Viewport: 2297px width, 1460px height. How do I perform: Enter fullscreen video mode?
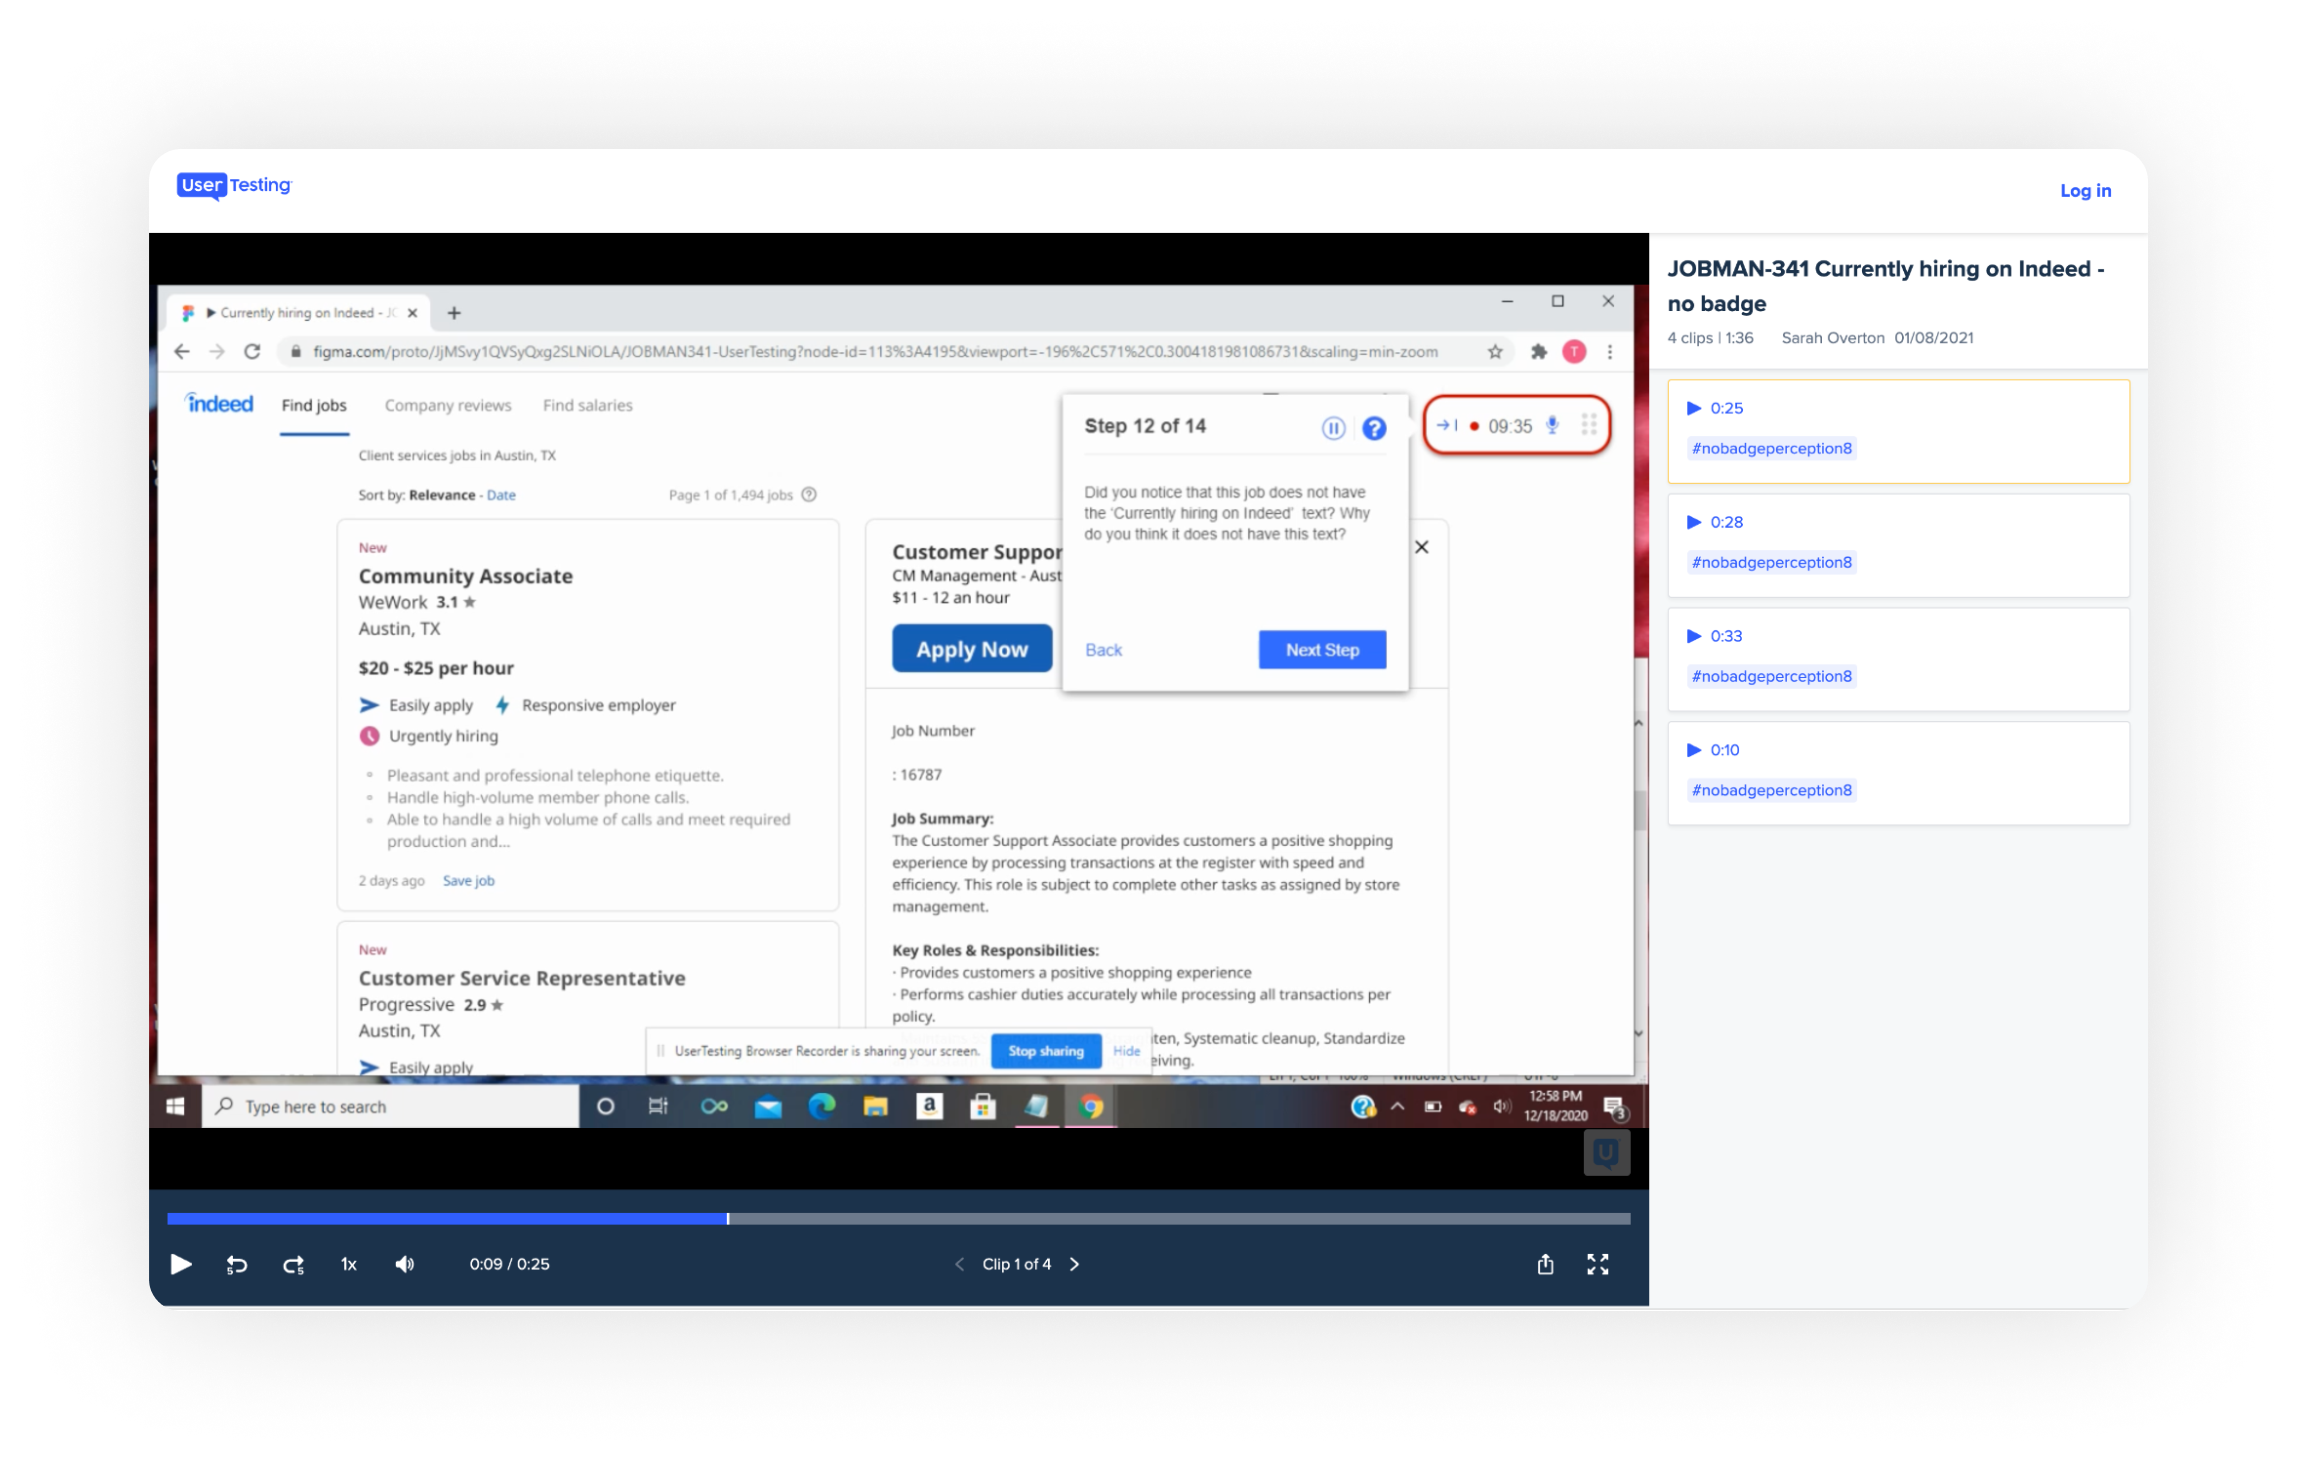[x=1598, y=1264]
